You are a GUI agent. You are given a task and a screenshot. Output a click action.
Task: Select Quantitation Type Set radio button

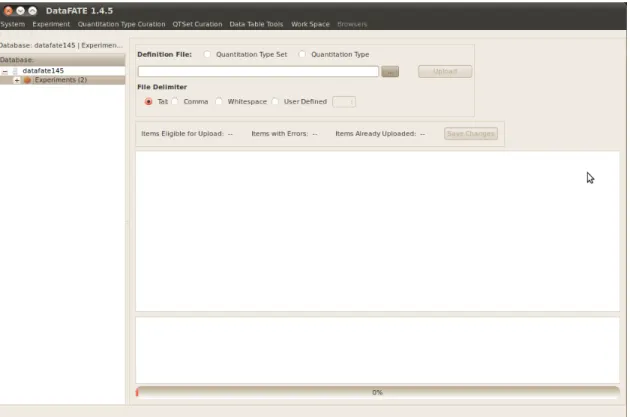[207, 54]
